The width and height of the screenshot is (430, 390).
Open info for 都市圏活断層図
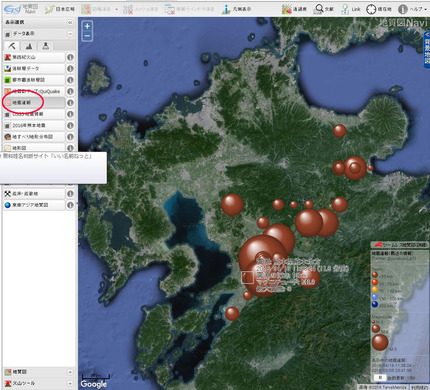click(70, 80)
